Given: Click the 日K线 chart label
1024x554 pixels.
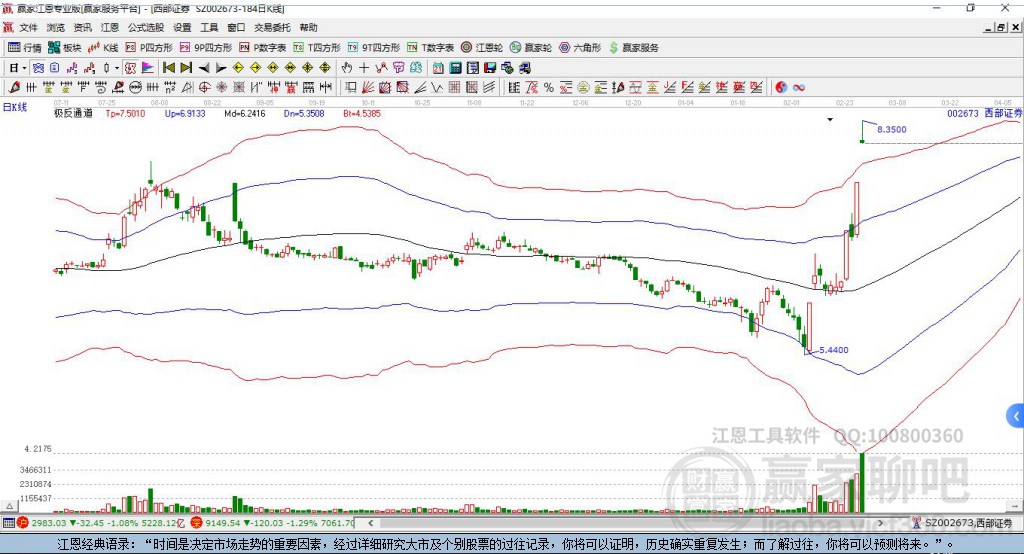Looking at the screenshot, I should [15, 107].
